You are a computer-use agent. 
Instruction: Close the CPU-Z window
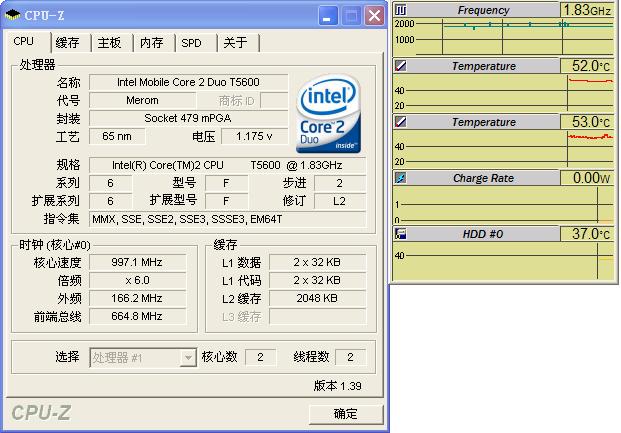pyautogui.click(x=374, y=16)
